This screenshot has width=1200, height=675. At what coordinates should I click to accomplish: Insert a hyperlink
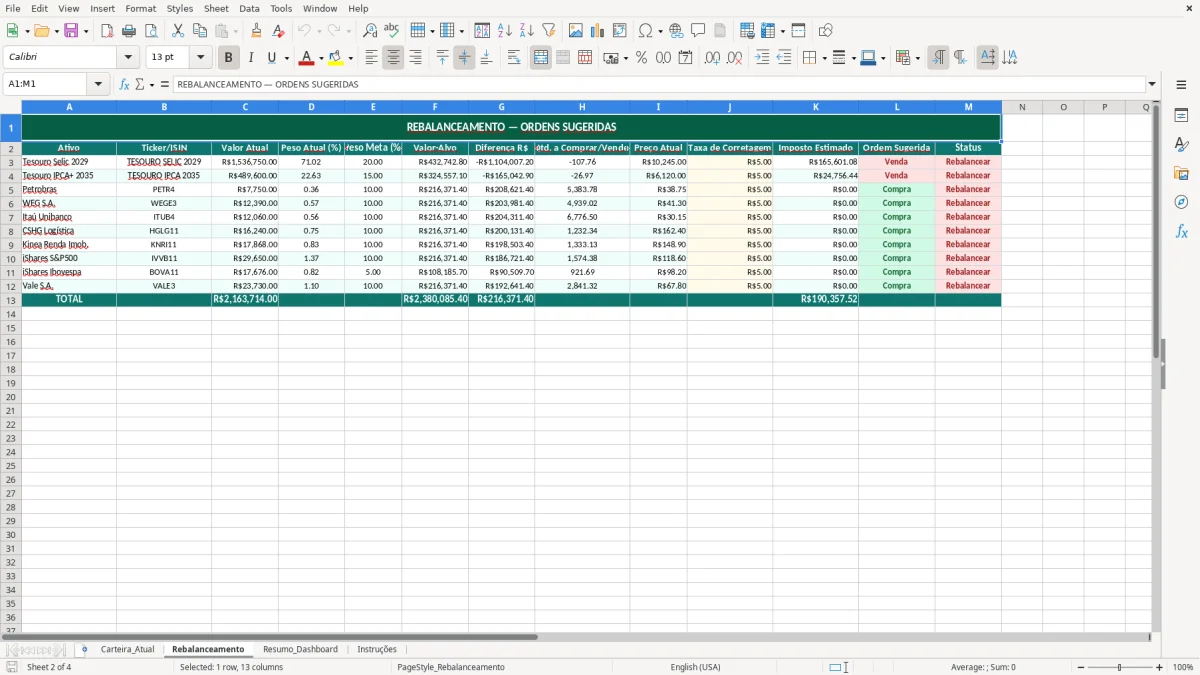click(x=677, y=31)
